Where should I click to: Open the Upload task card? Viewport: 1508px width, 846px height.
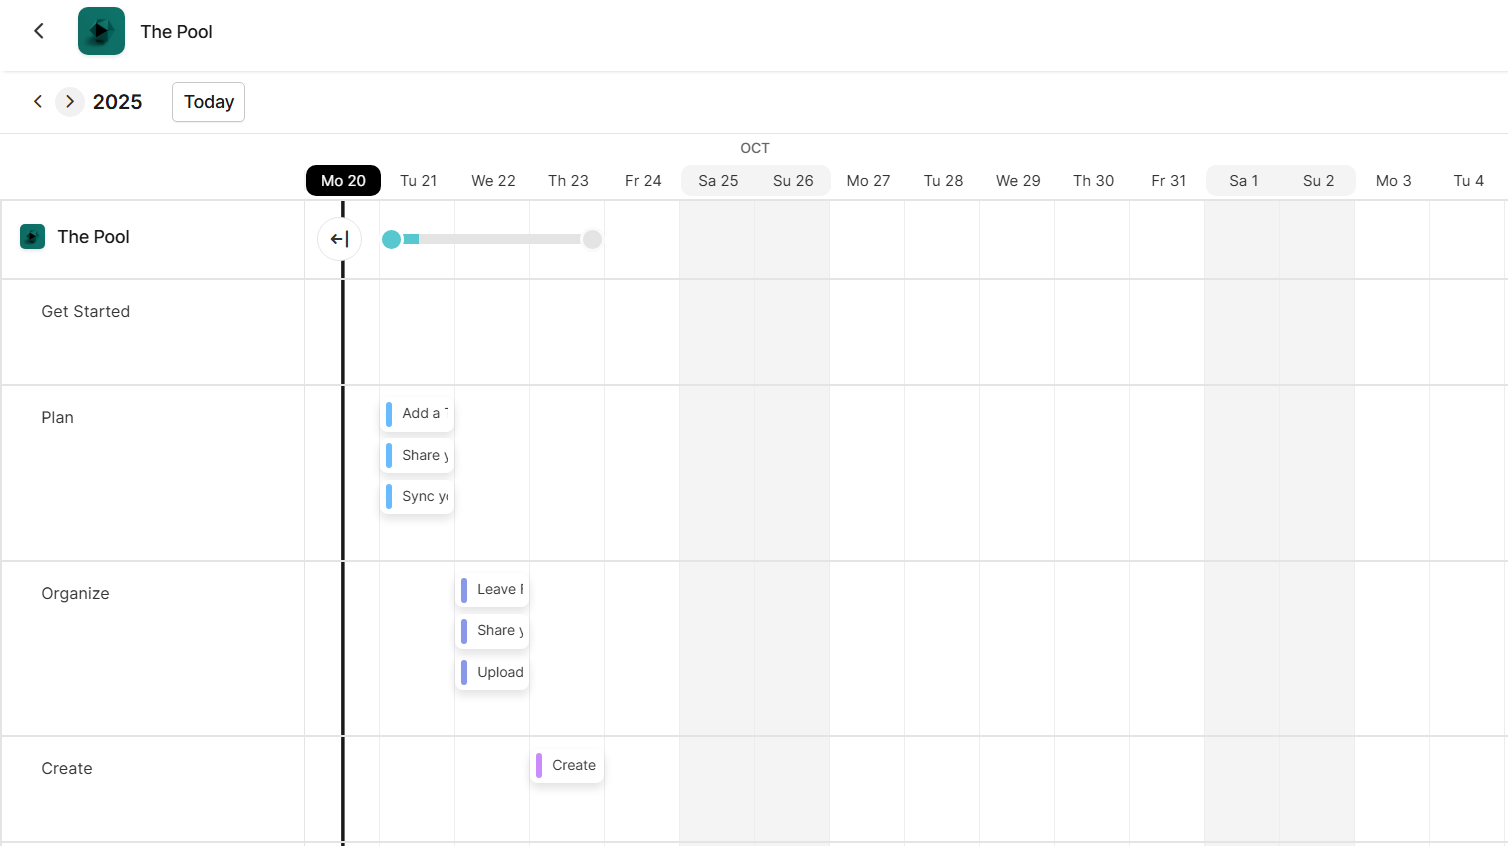(493, 673)
